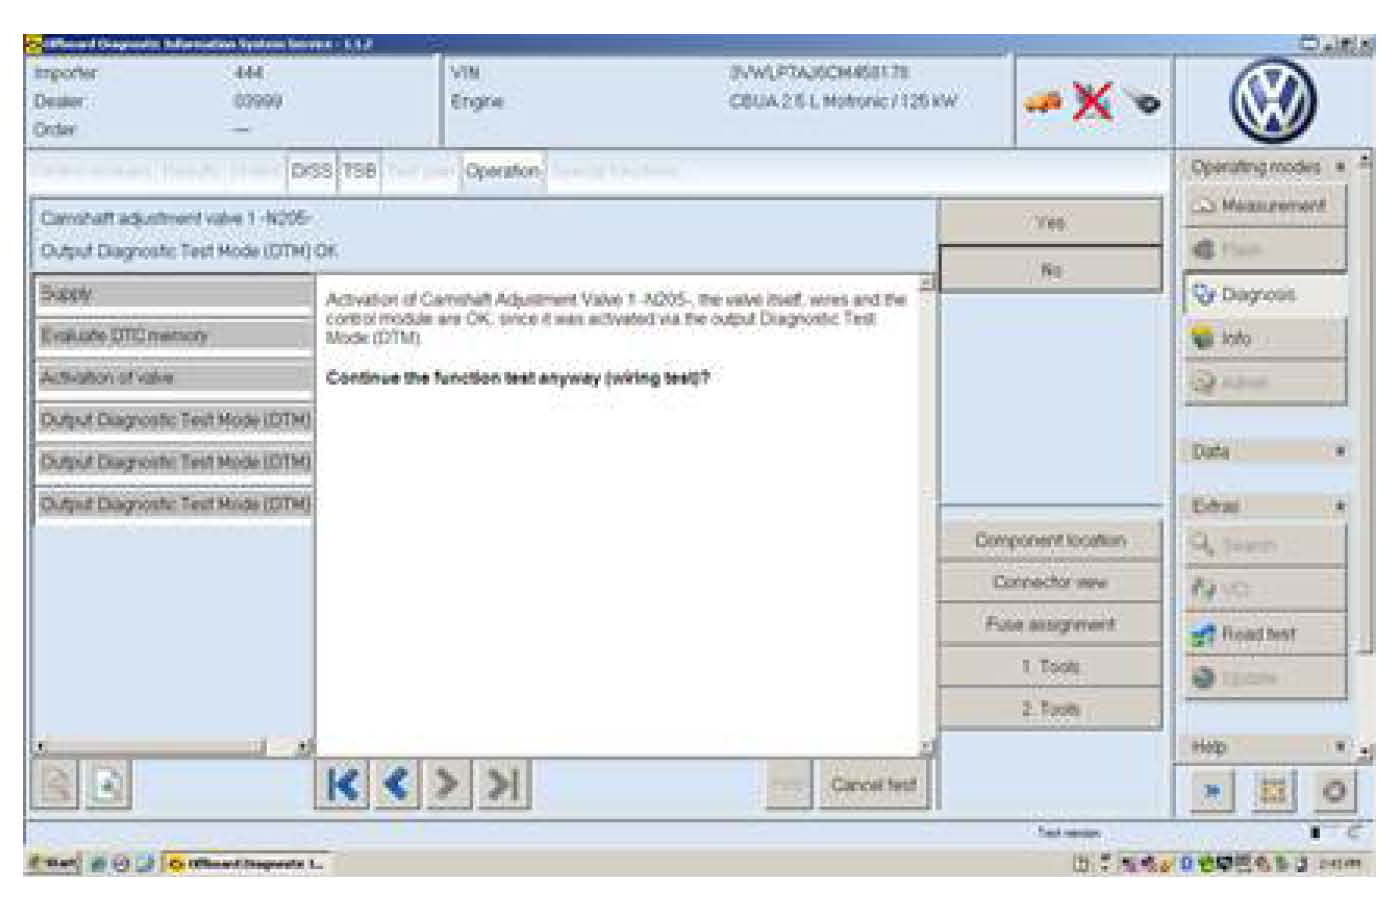The image size is (1388, 901).
Task: Expand the Data section
Action: [1340, 452]
